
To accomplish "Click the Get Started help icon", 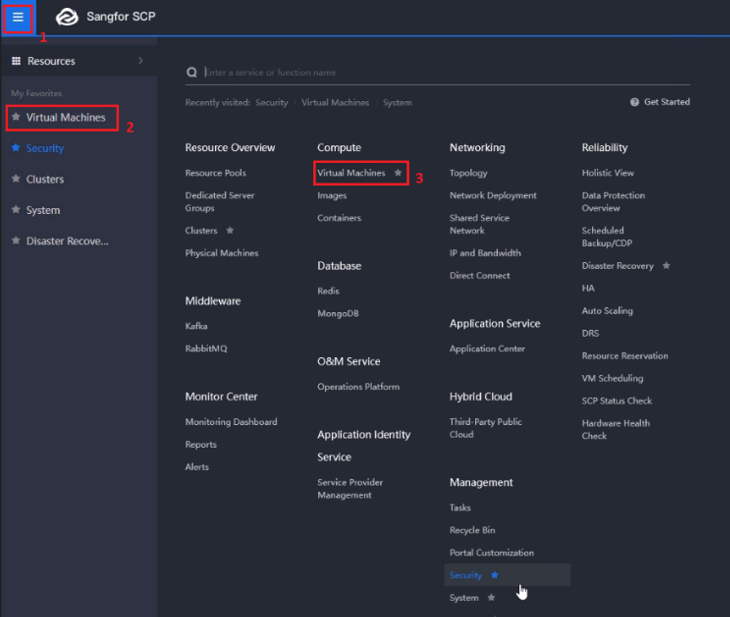I will coord(635,102).
